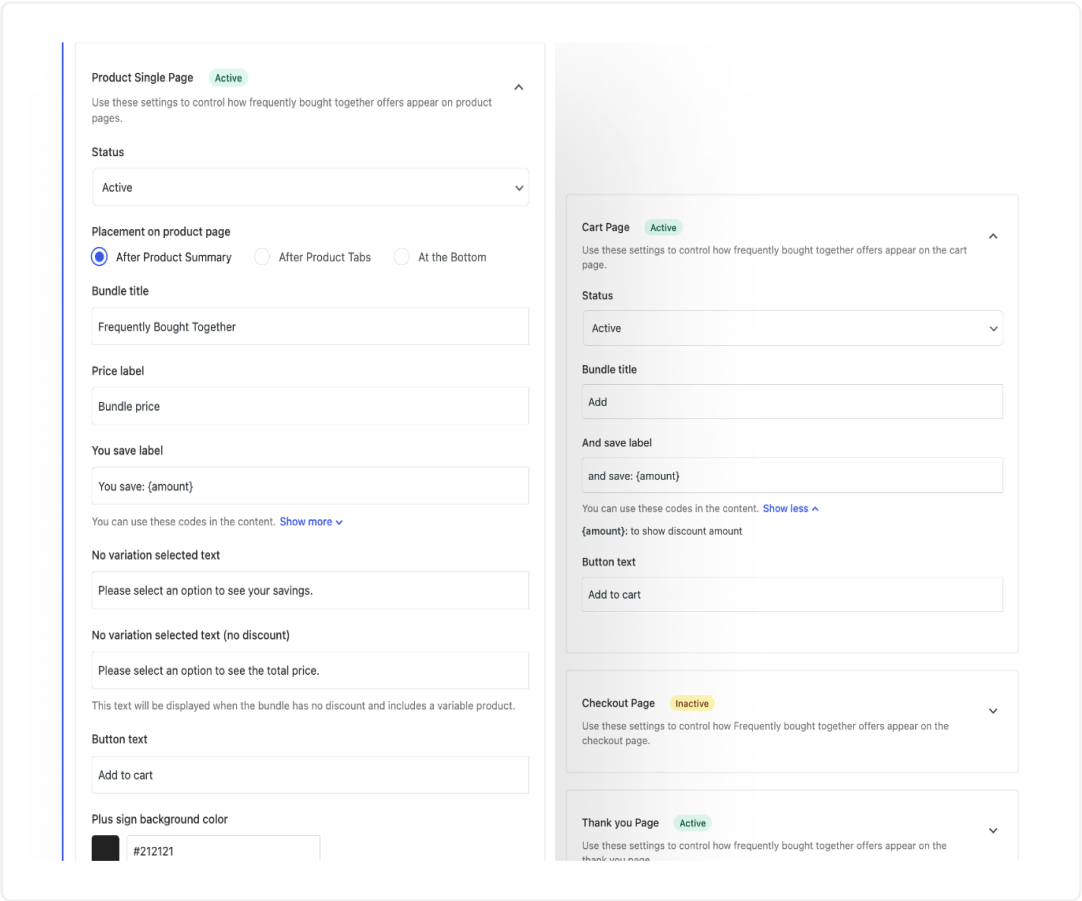Click Show less codes link
The height and width of the screenshot is (901, 1082).
tap(790, 509)
